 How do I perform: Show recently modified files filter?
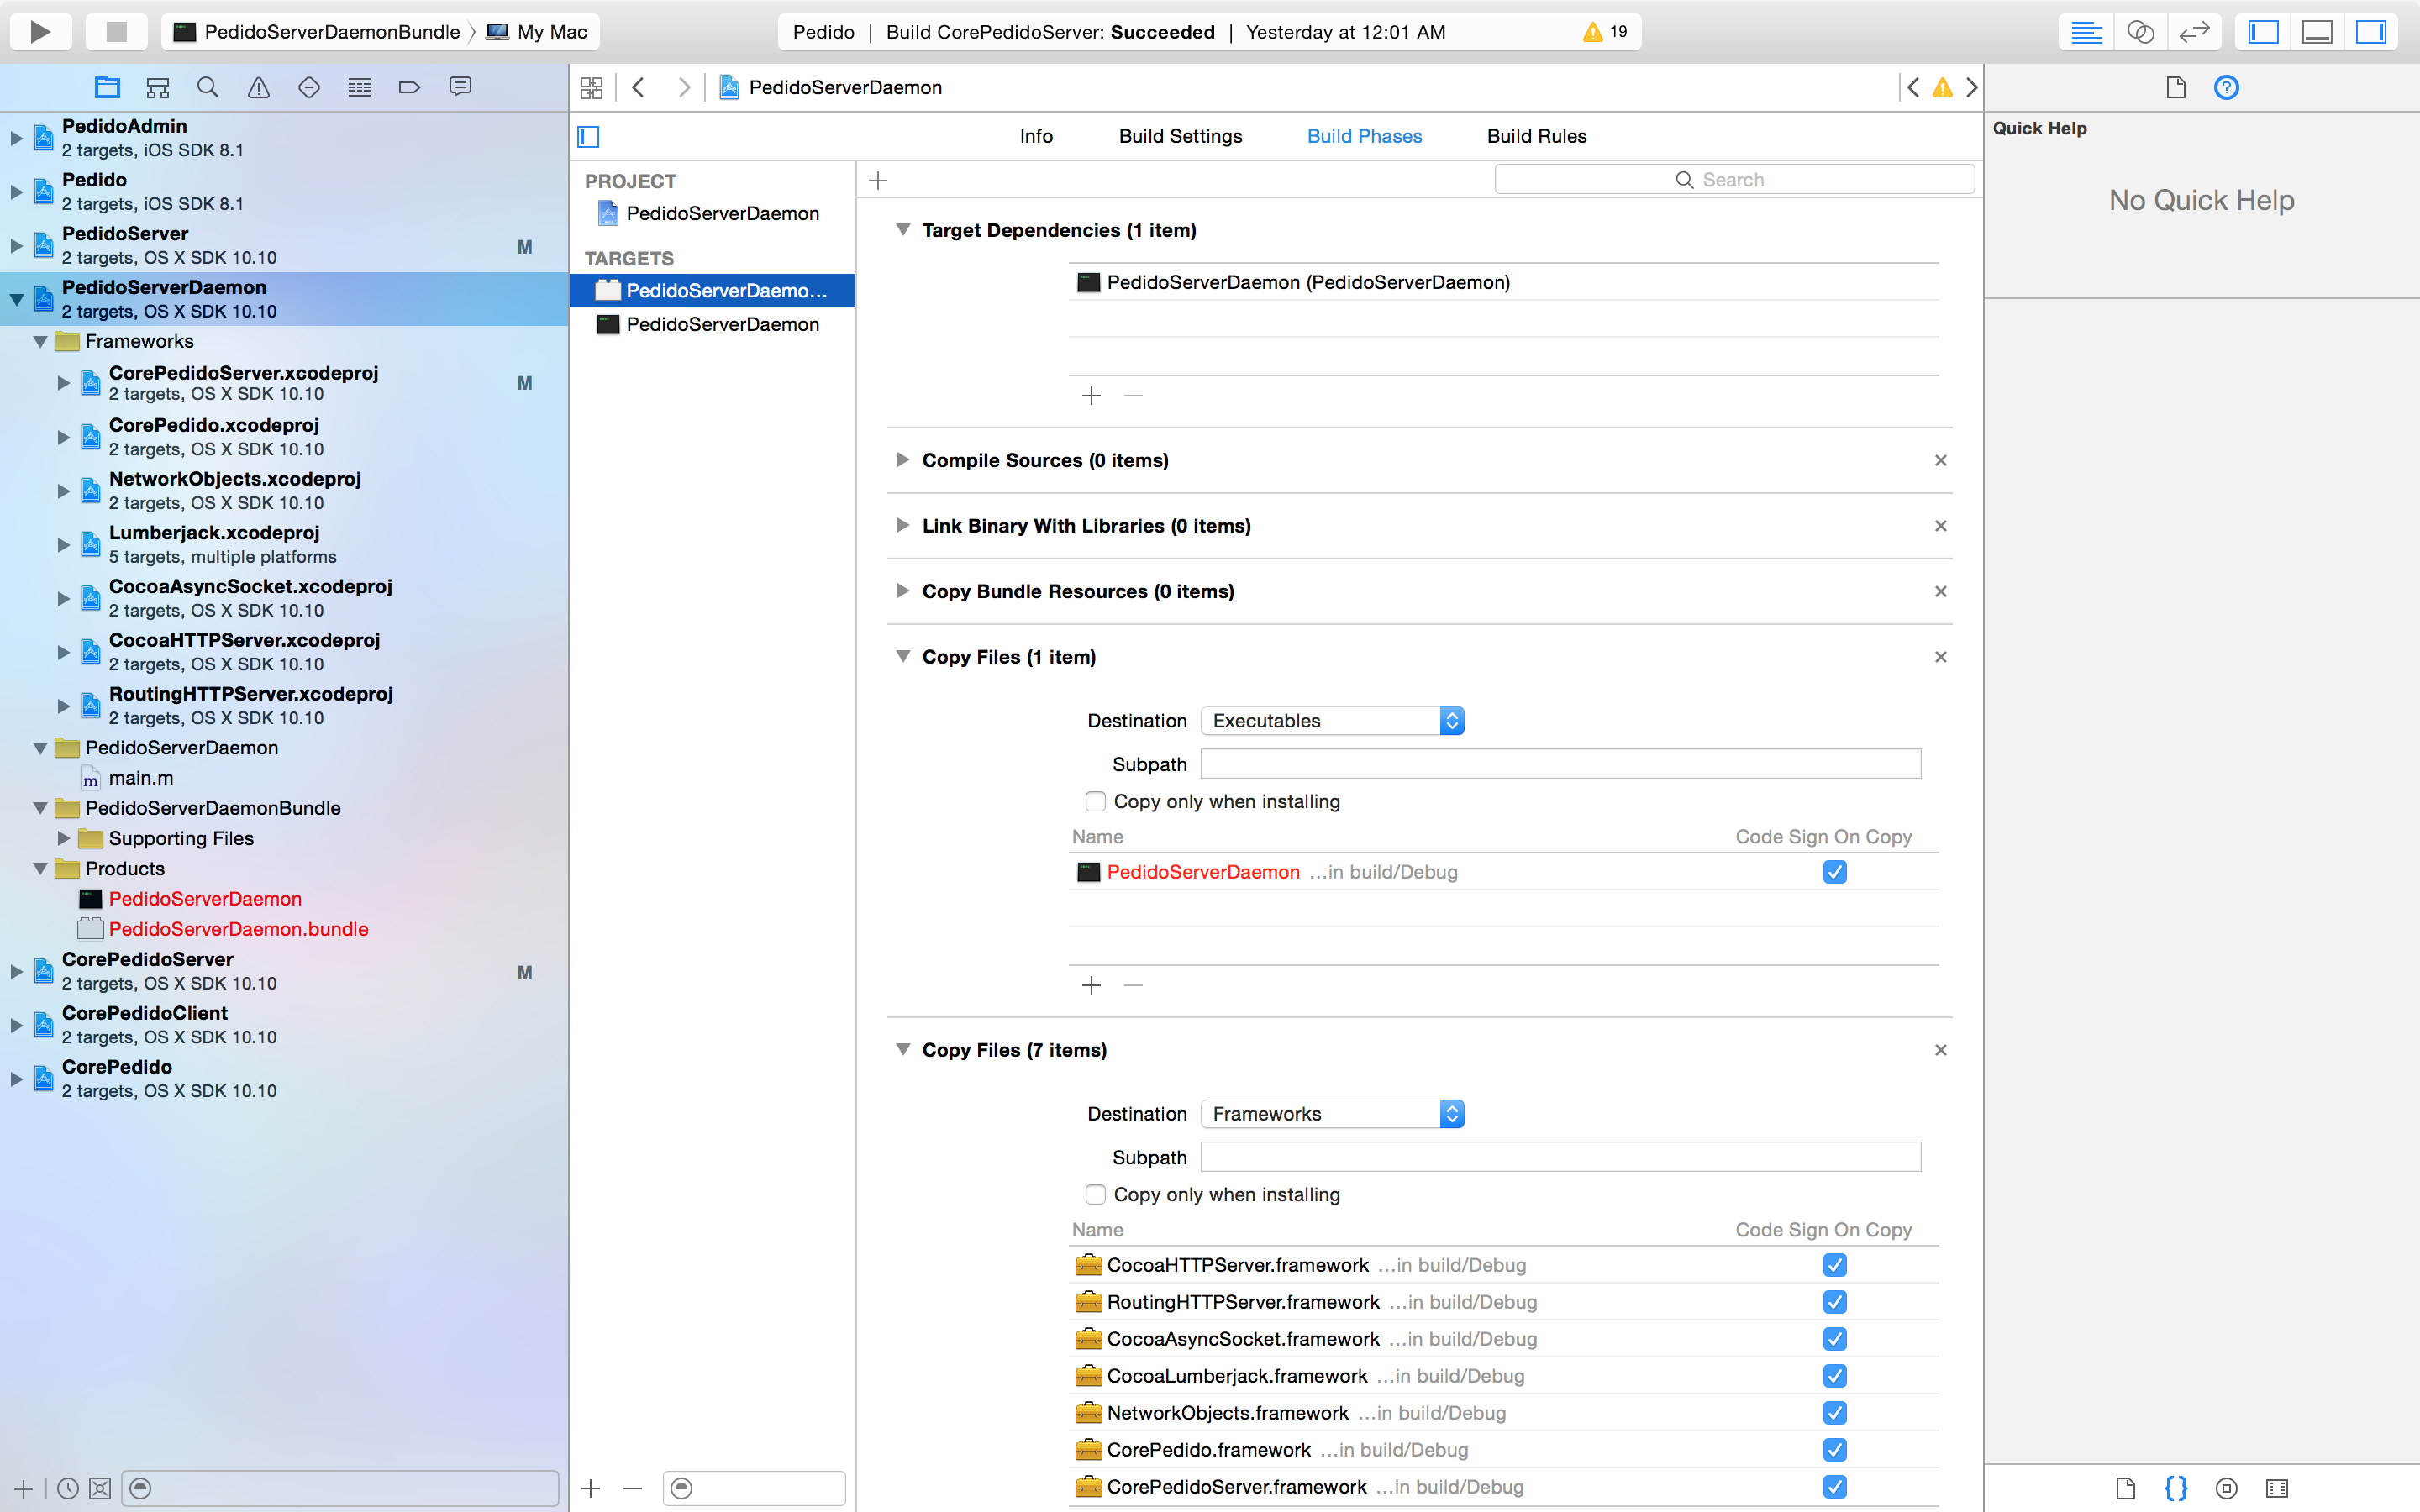pyautogui.click(x=67, y=1488)
